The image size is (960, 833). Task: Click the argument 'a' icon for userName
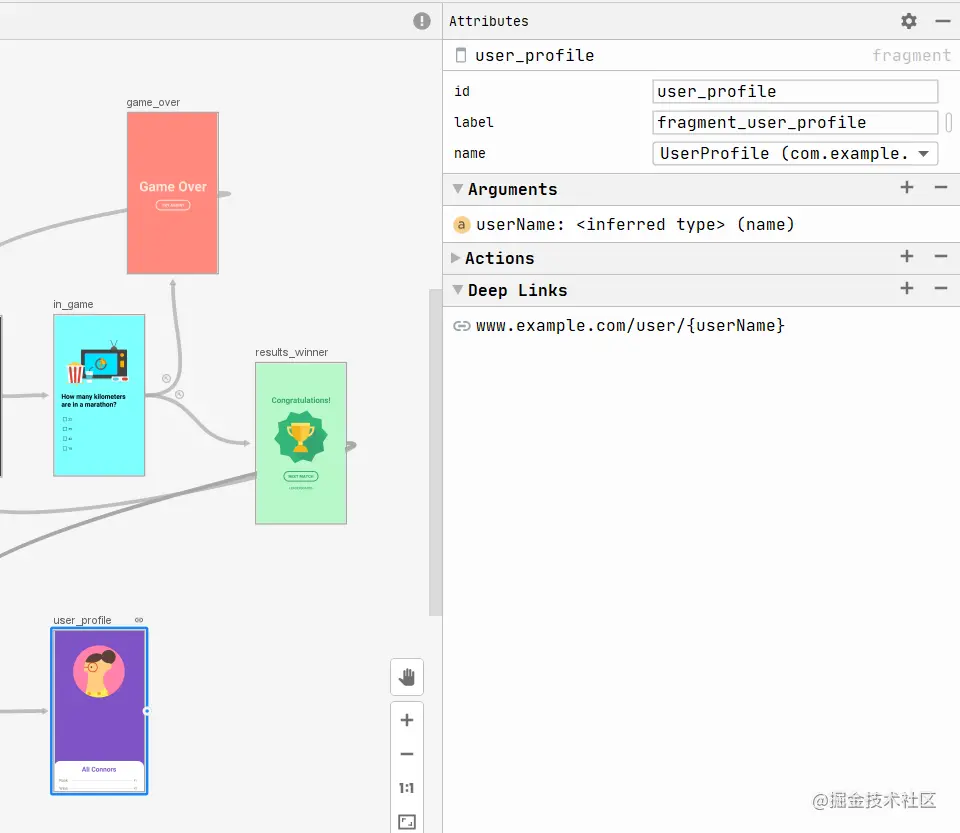[x=461, y=225]
